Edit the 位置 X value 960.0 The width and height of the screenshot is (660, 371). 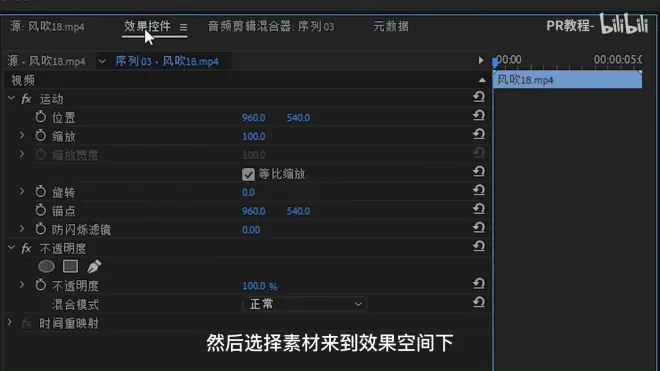(253, 118)
